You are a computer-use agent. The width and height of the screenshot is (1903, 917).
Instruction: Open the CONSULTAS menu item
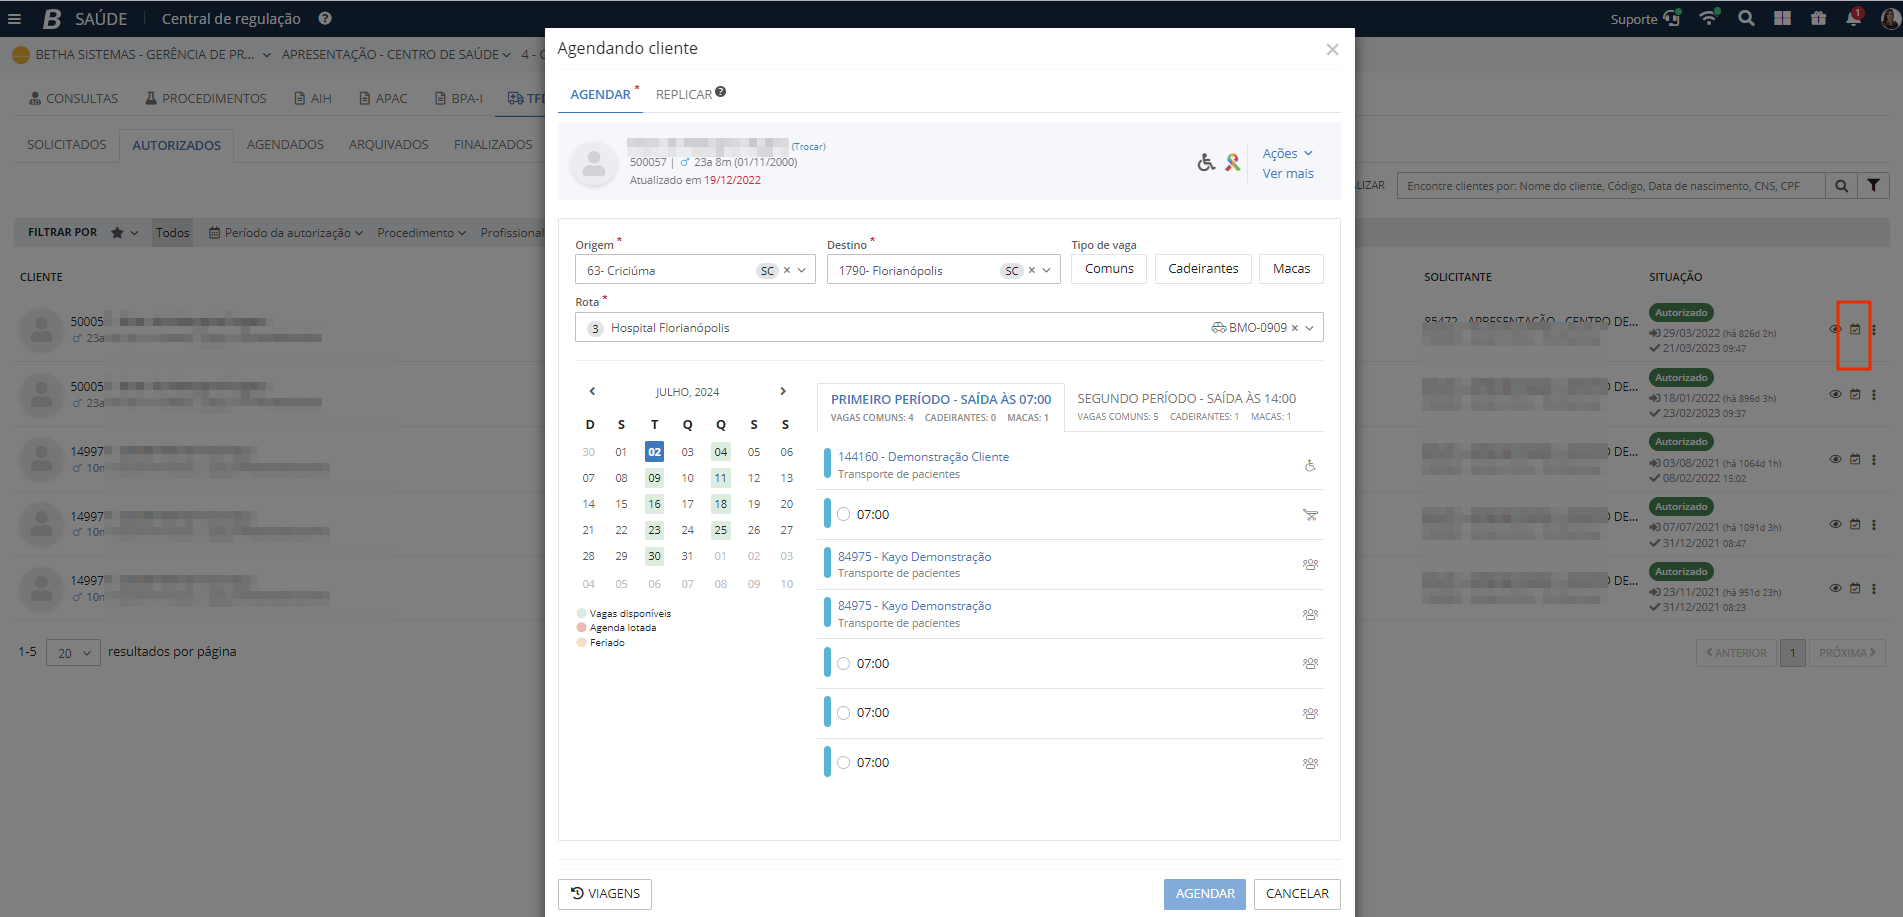coord(74,98)
